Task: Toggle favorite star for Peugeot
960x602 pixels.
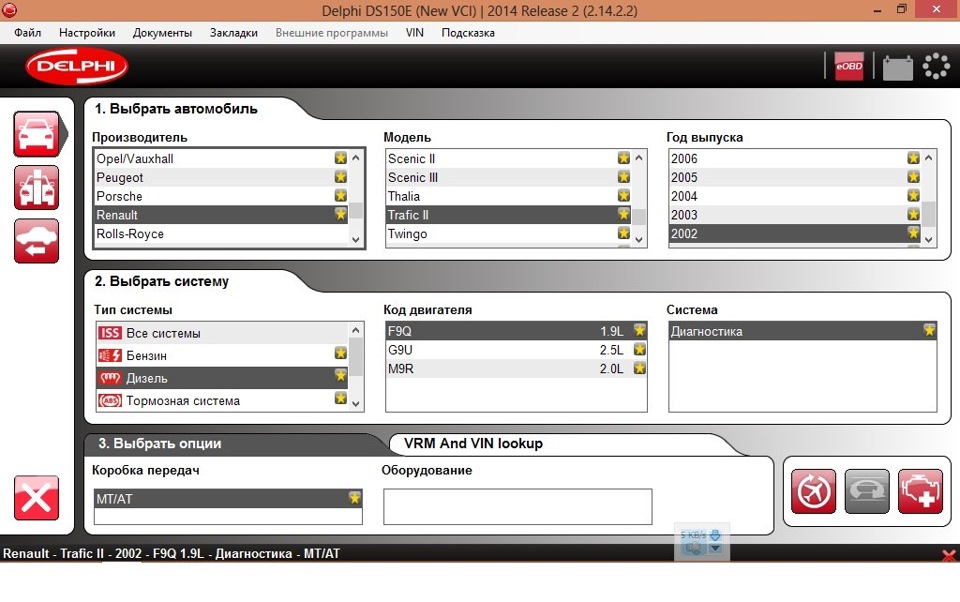Action: pyautogui.click(x=341, y=177)
